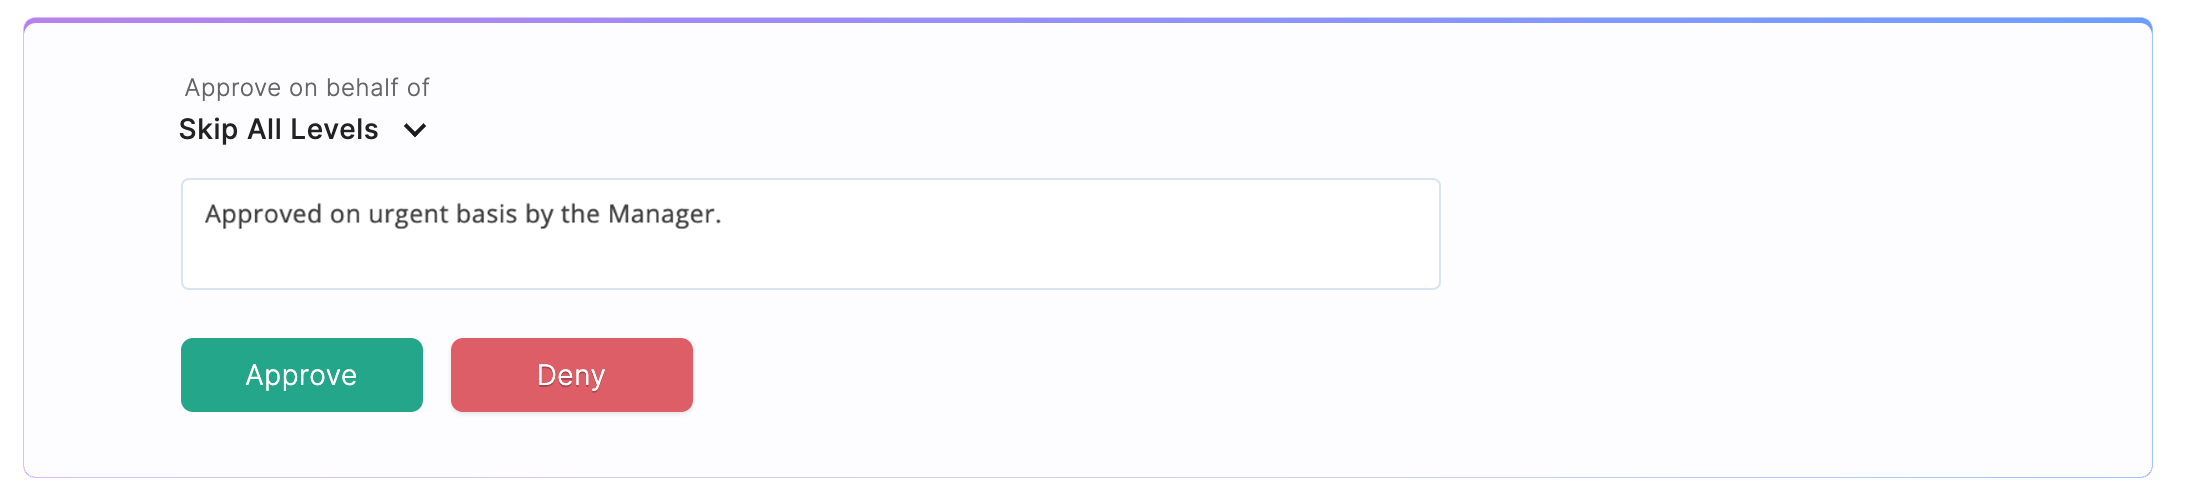Click the chevron next to Skip All Levels
Image resolution: width=2186 pixels, height=497 pixels.
pyautogui.click(x=415, y=130)
